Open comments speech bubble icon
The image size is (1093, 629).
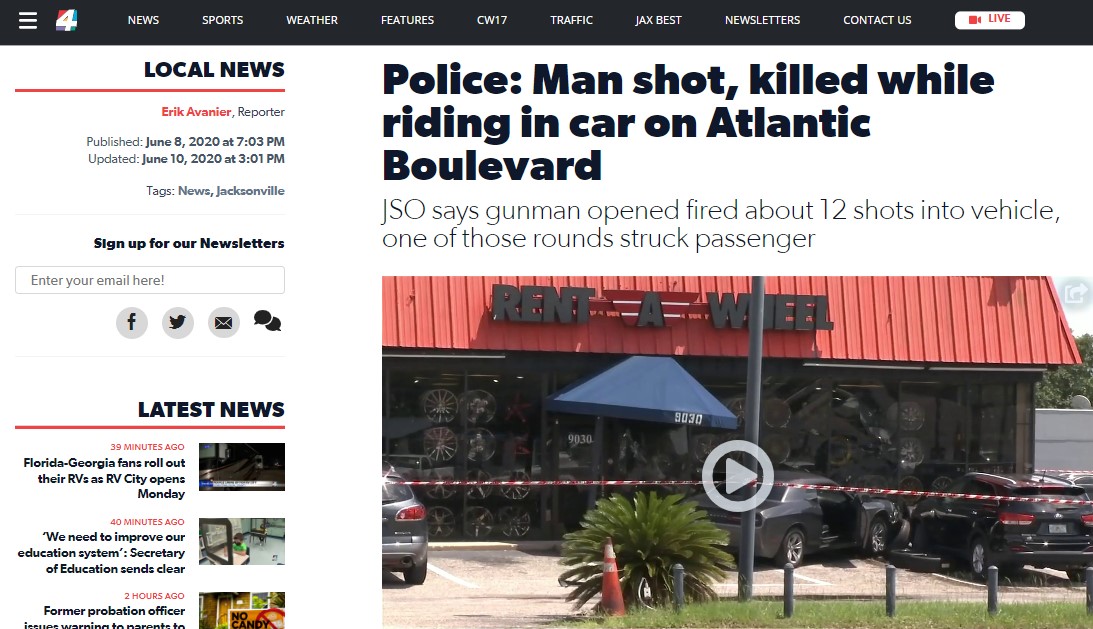point(268,321)
